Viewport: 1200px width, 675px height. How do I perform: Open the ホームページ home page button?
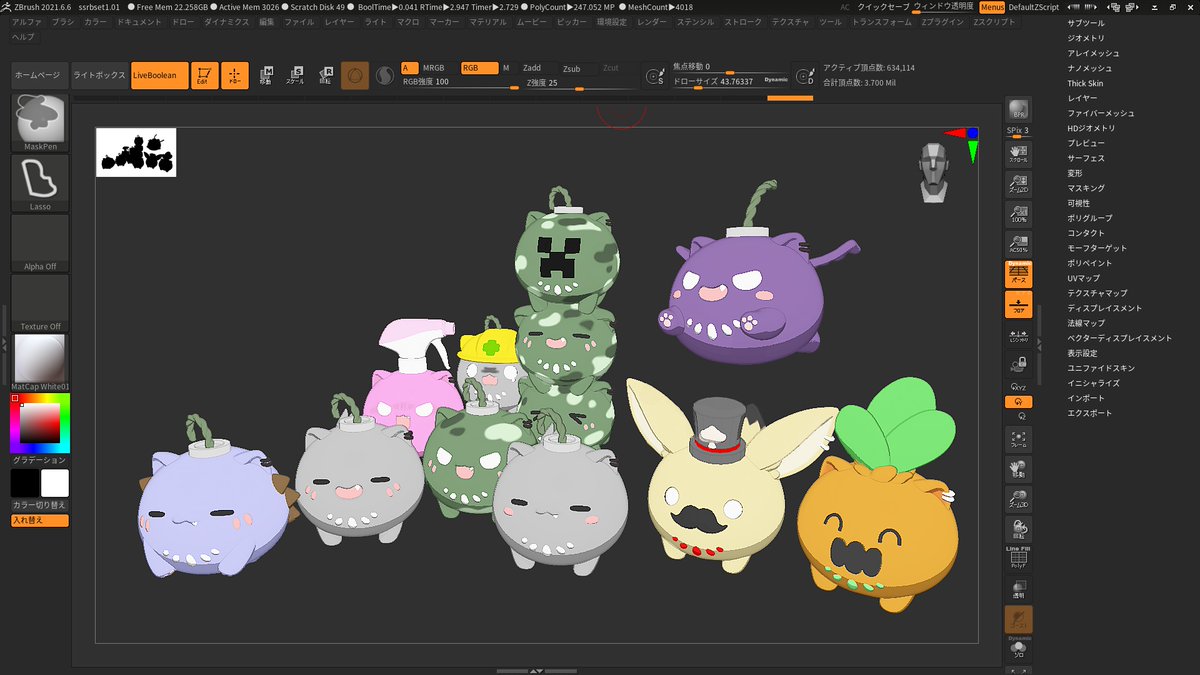[40, 75]
